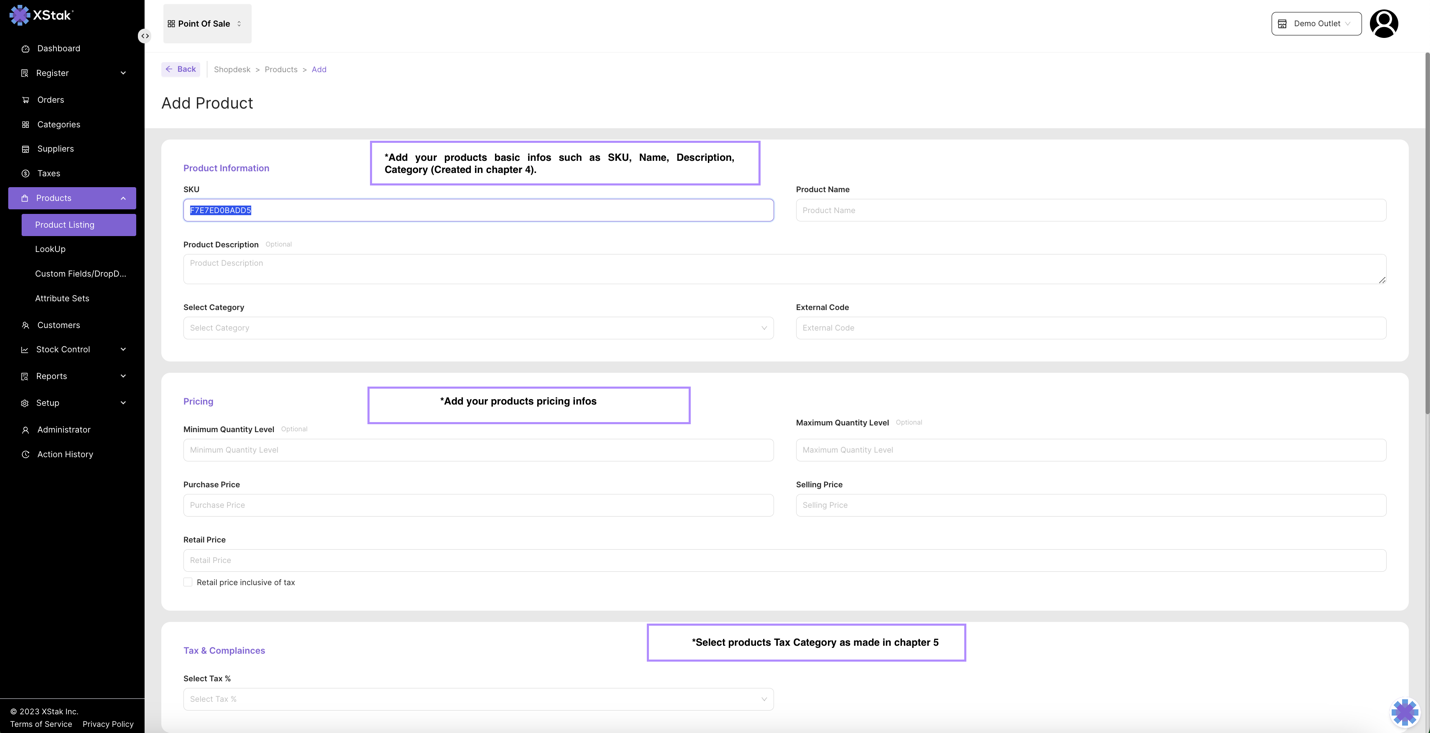The height and width of the screenshot is (733, 1430).
Task: Open the Select Category dropdown
Action: 478,328
